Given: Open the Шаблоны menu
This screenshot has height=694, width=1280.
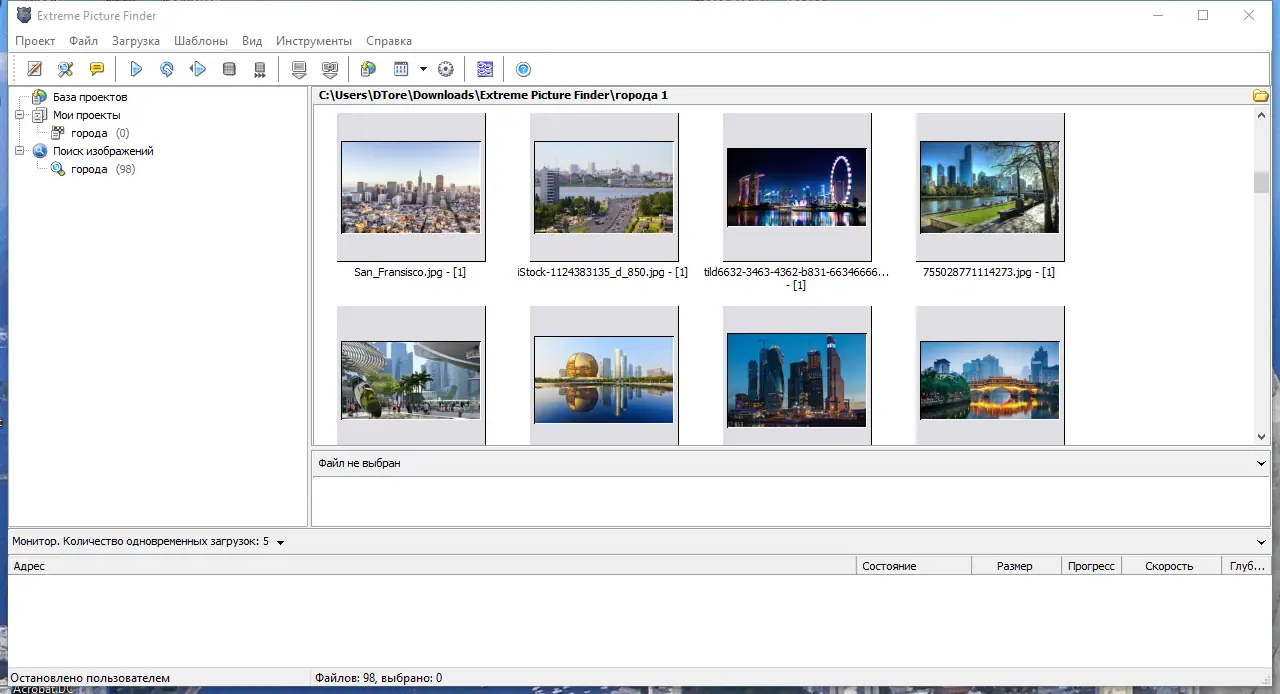Looking at the screenshot, I should [200, 41].
